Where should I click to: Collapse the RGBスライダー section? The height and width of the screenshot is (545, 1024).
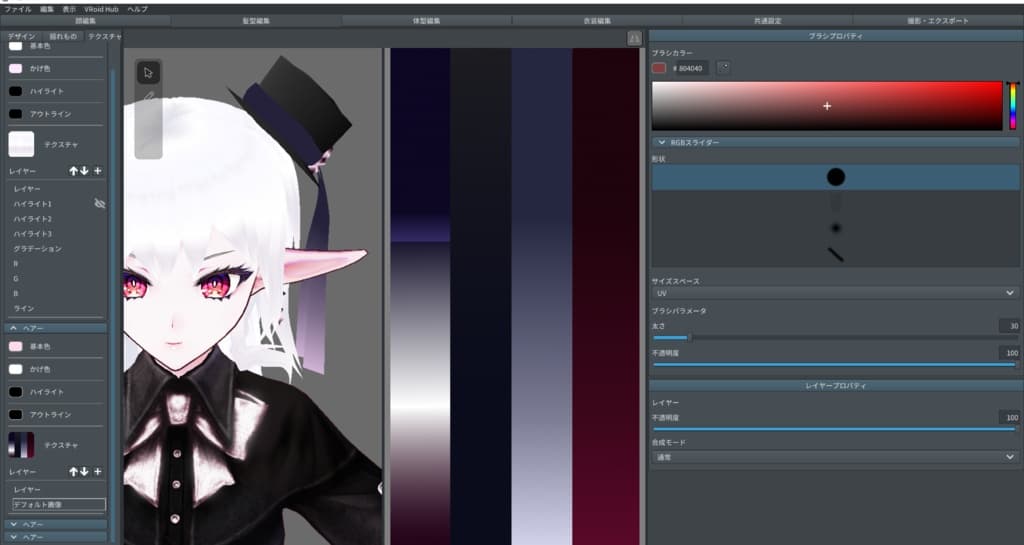coord(662,142)
